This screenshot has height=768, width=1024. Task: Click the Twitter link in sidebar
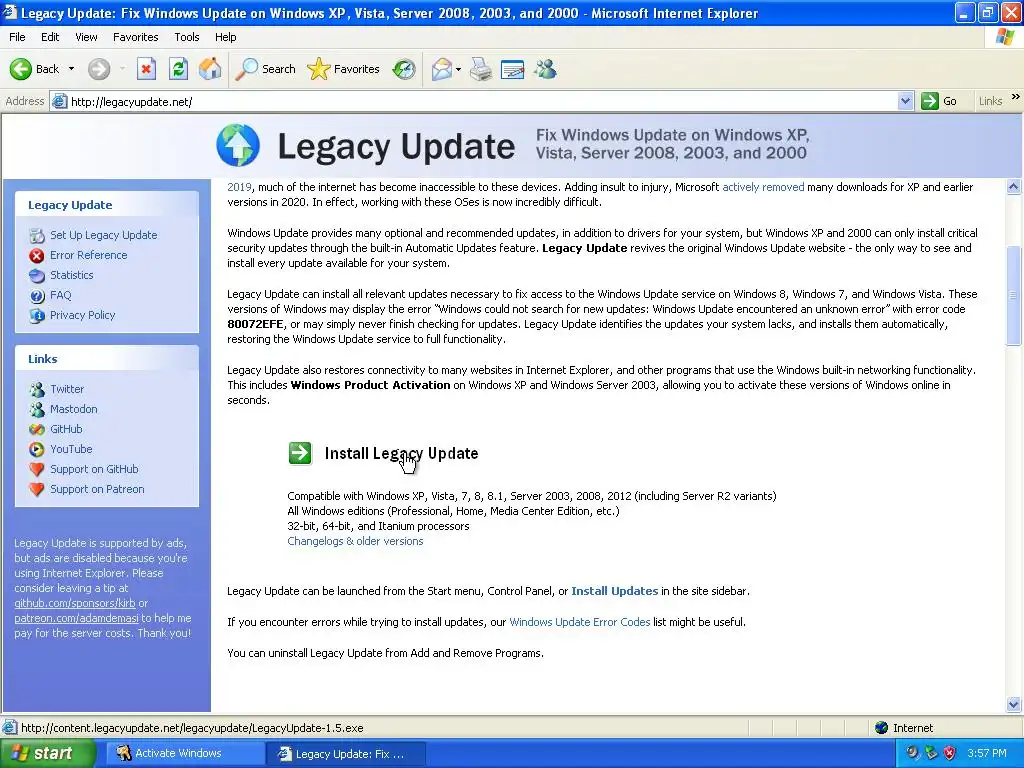tap(67, 389)
